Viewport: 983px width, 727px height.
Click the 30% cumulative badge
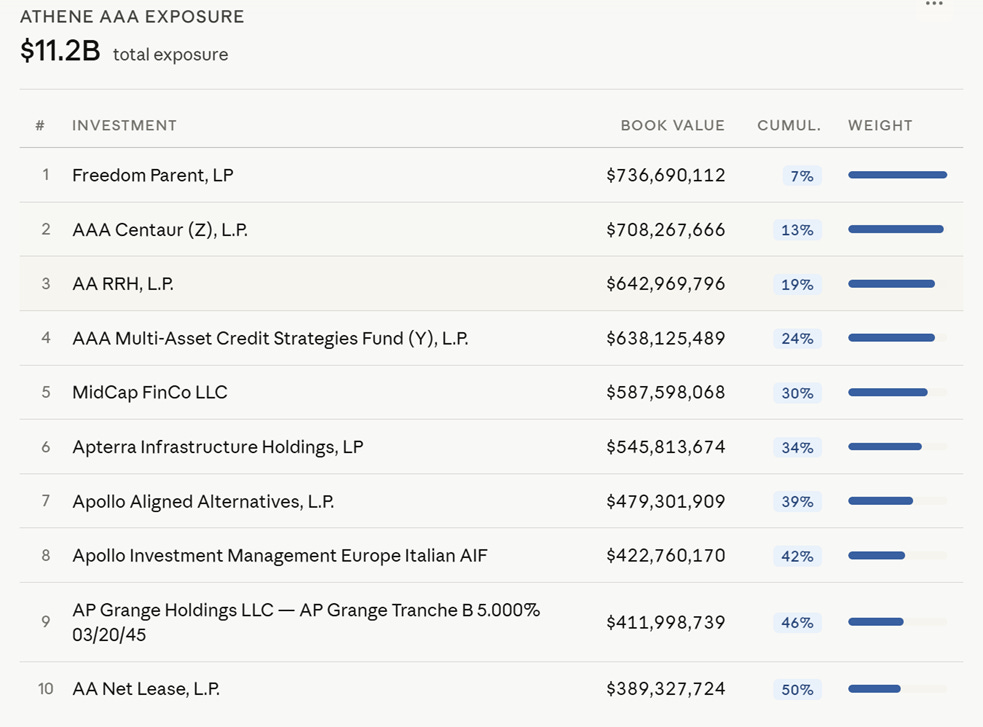point(797,393)
